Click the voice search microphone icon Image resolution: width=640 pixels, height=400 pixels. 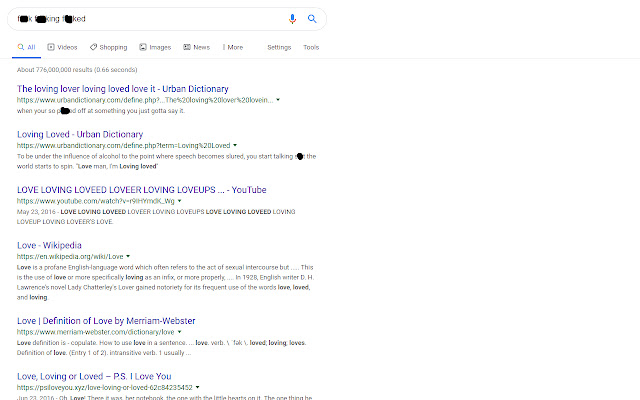292,19
